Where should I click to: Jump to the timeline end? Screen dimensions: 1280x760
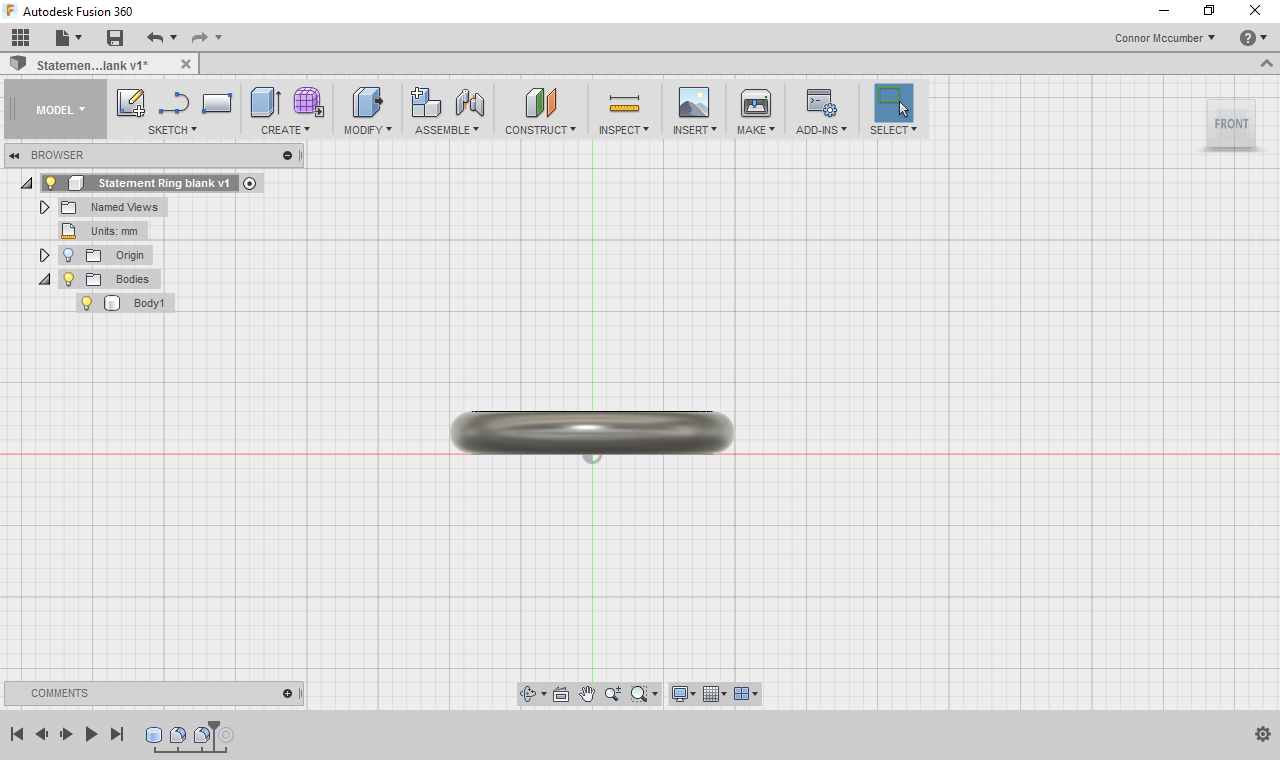[x=116, y=734]
